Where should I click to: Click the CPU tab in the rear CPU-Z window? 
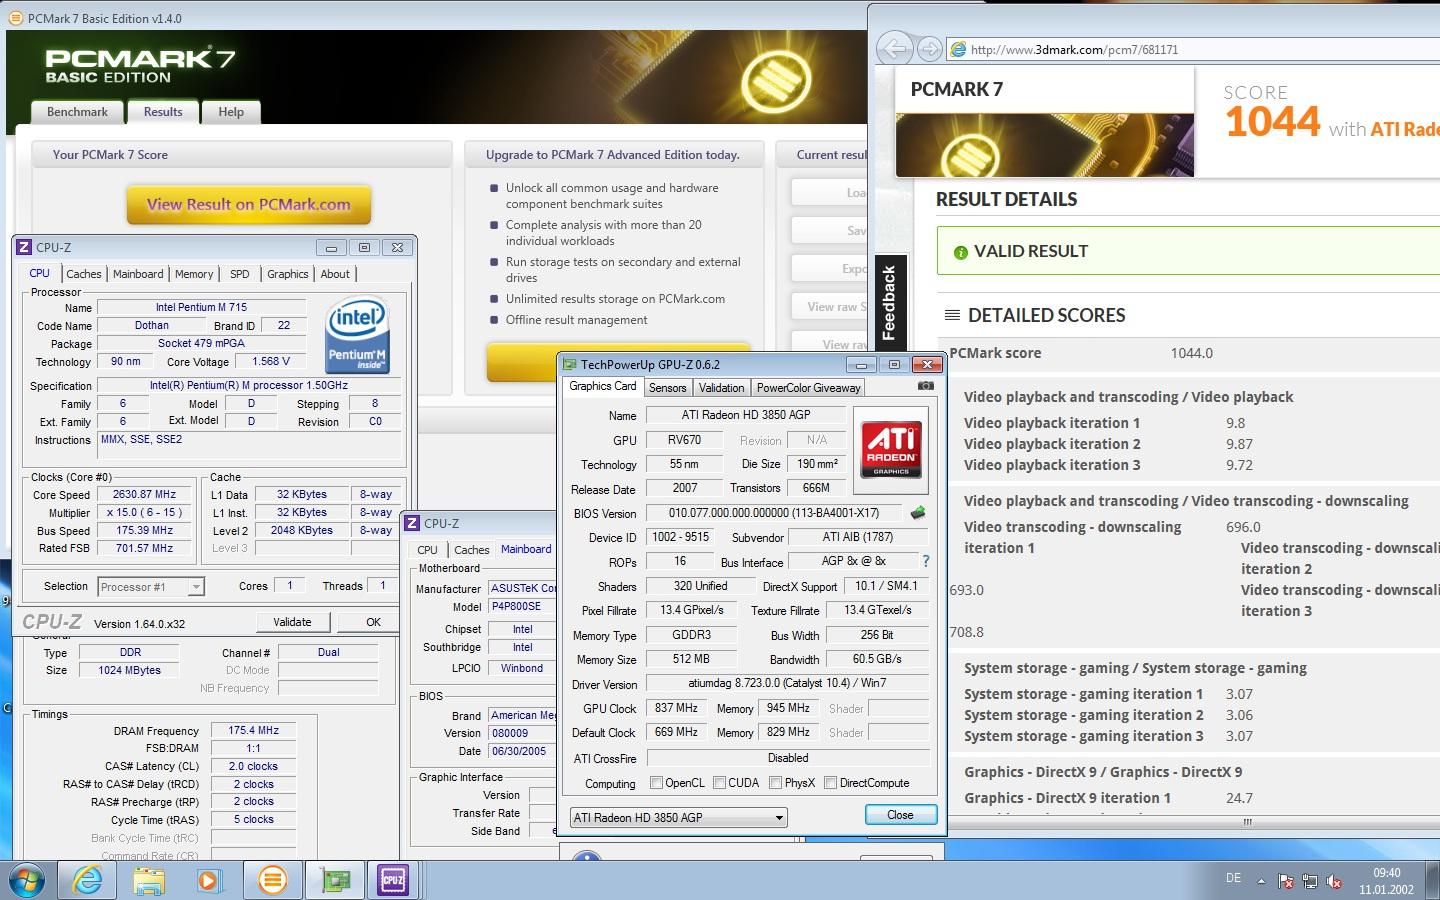click(x=427, y=549)
